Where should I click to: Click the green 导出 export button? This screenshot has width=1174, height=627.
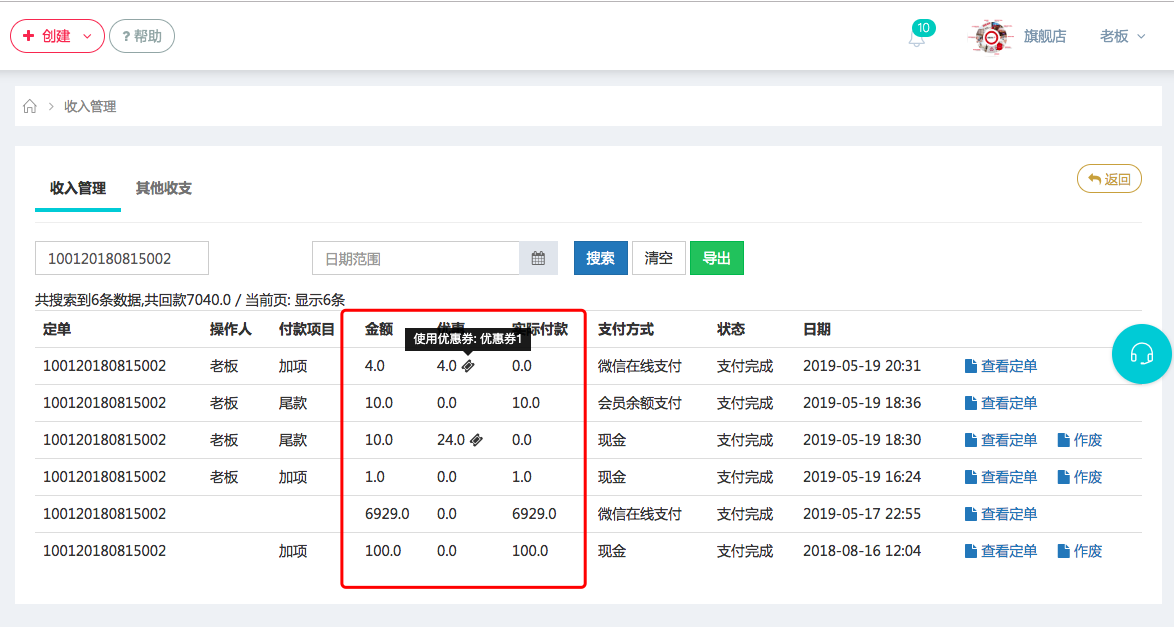(x=716, y=258)
